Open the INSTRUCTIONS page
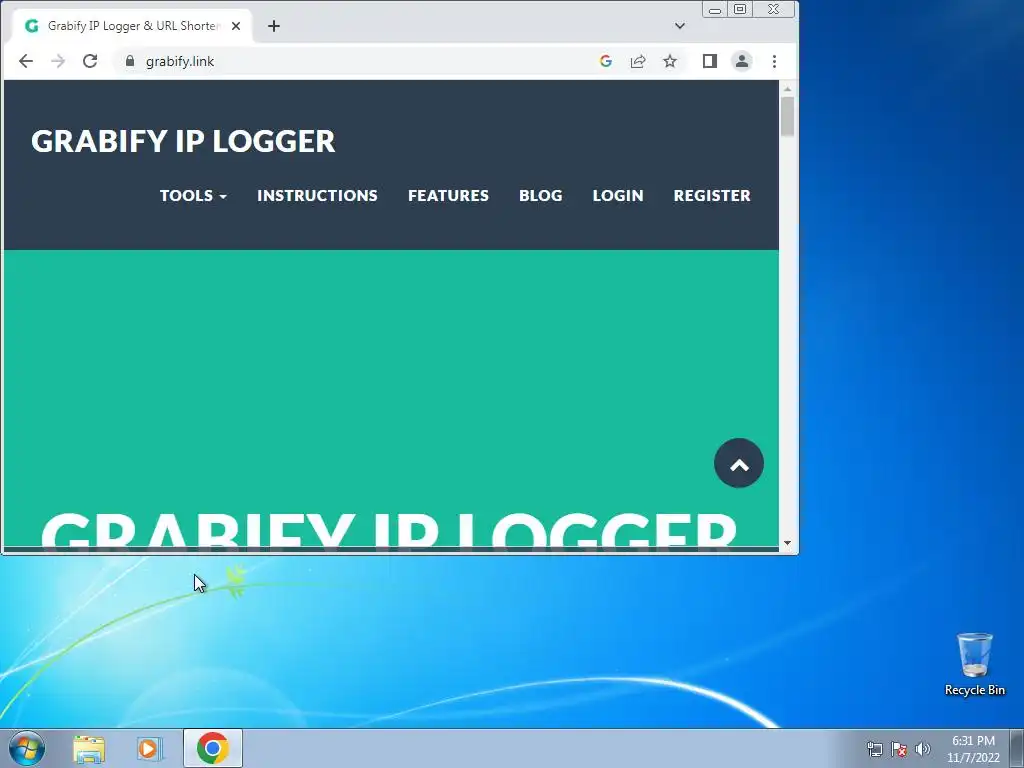 coord(317,196)
